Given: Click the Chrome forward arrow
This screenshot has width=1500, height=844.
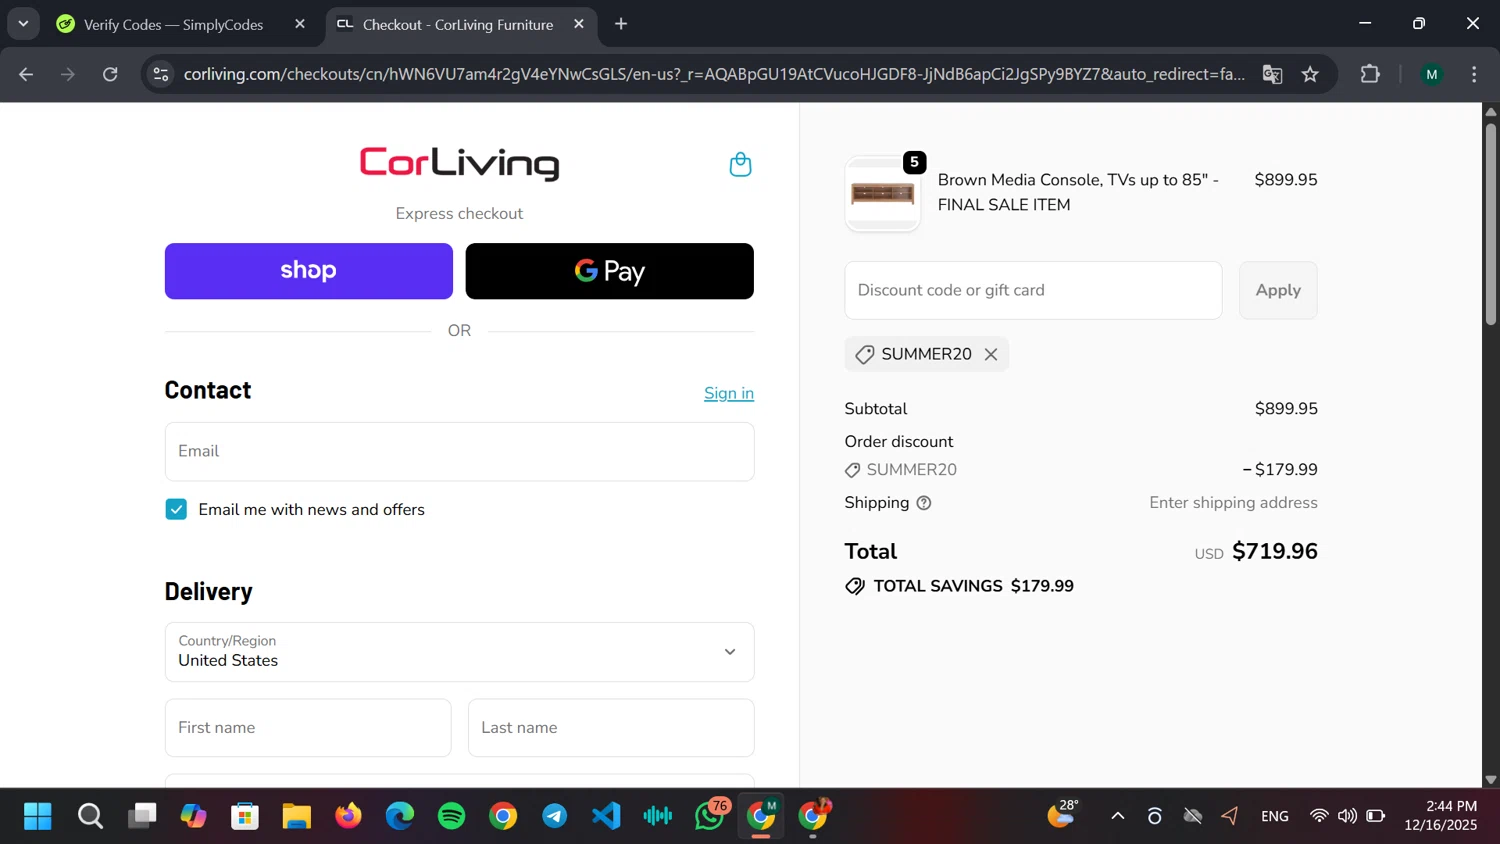Looking at the screenshot, I should pyautogui.click(x=68, y=74).
